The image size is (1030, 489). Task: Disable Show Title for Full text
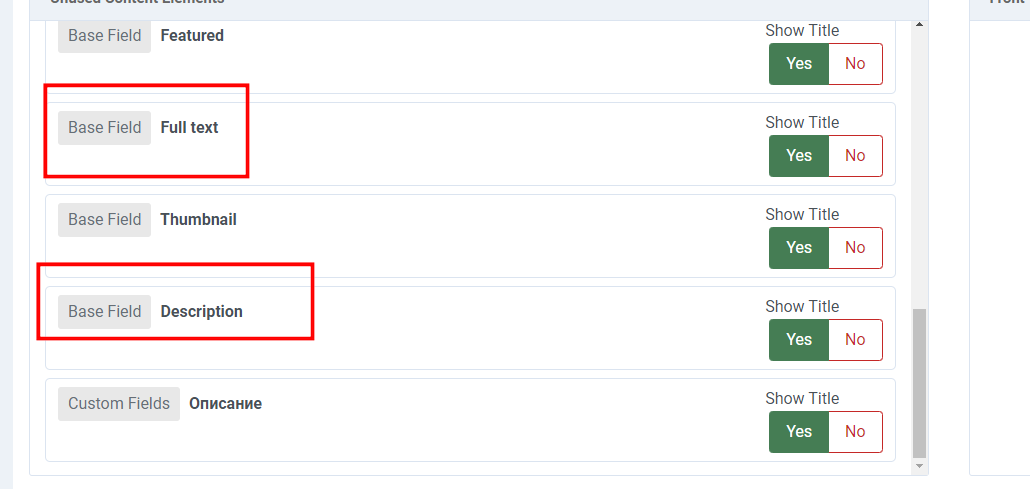tap(855, 156)
